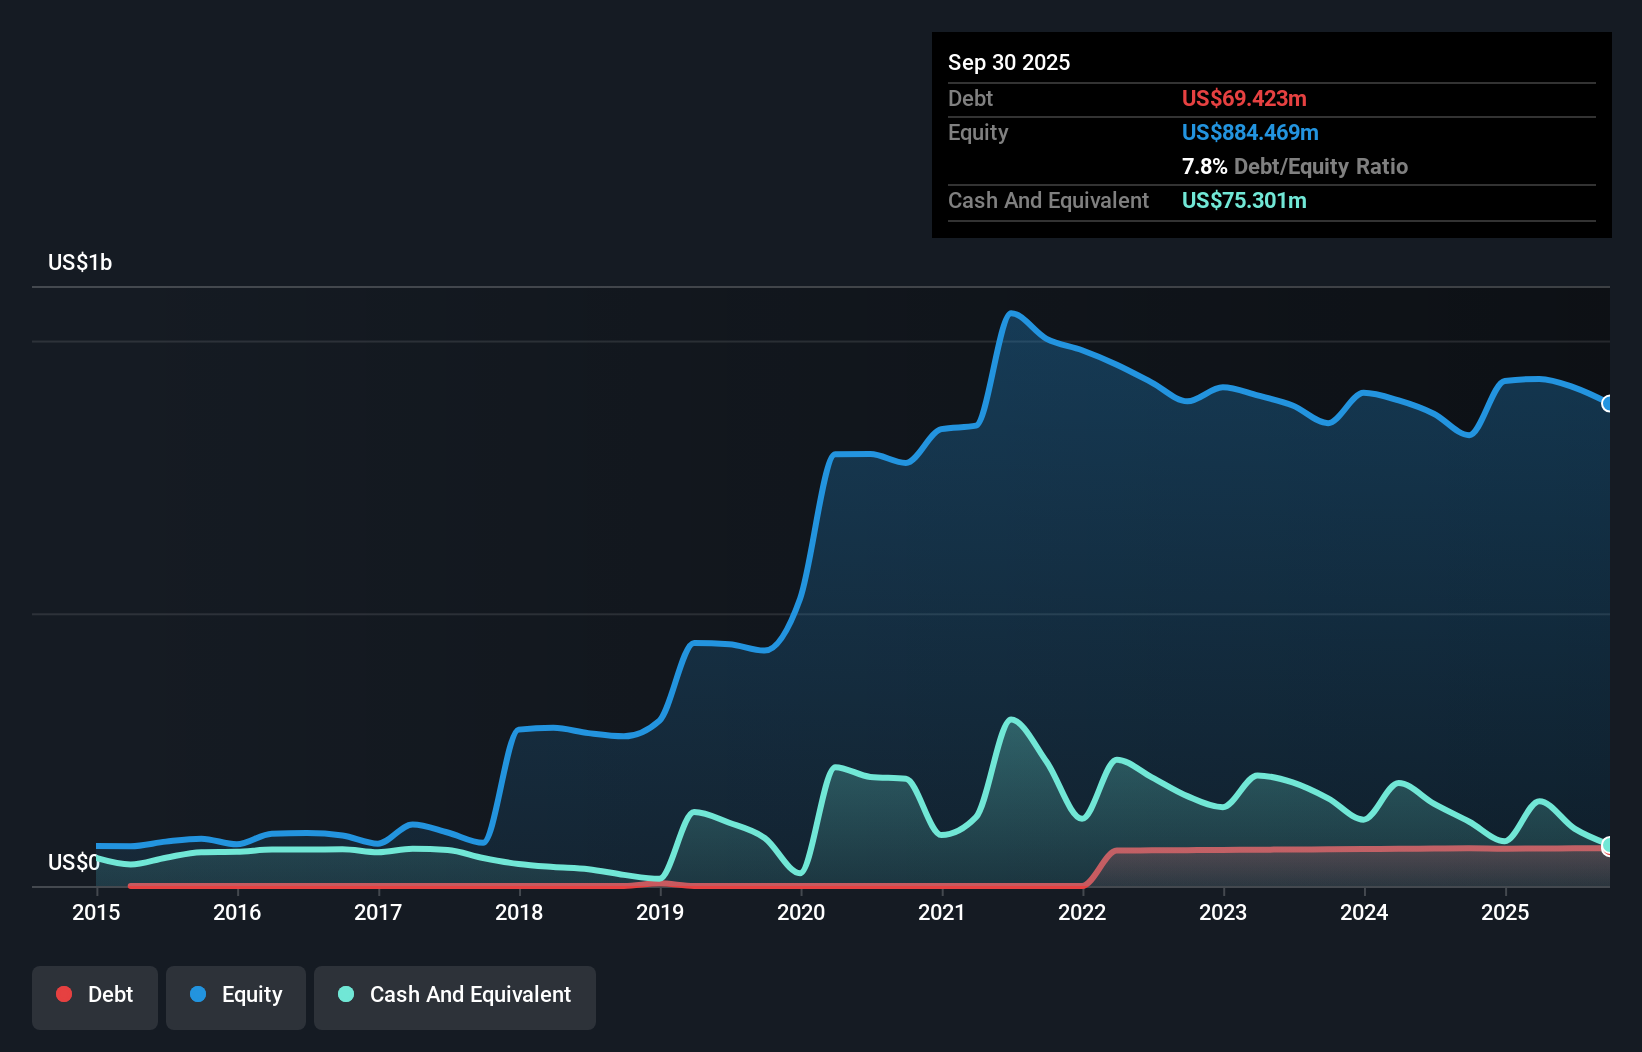Click the US$69.423m Debt value link
1642x1052 pixels.
click(x=1244, y=98)
